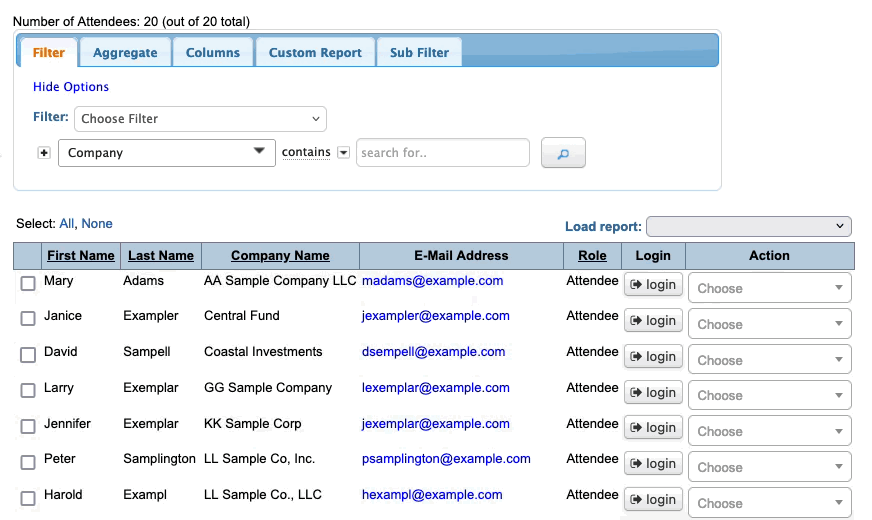This screenshot has height=520, width=872.
Task: Check the box for Janice Exampler
Action: [28, 319]
